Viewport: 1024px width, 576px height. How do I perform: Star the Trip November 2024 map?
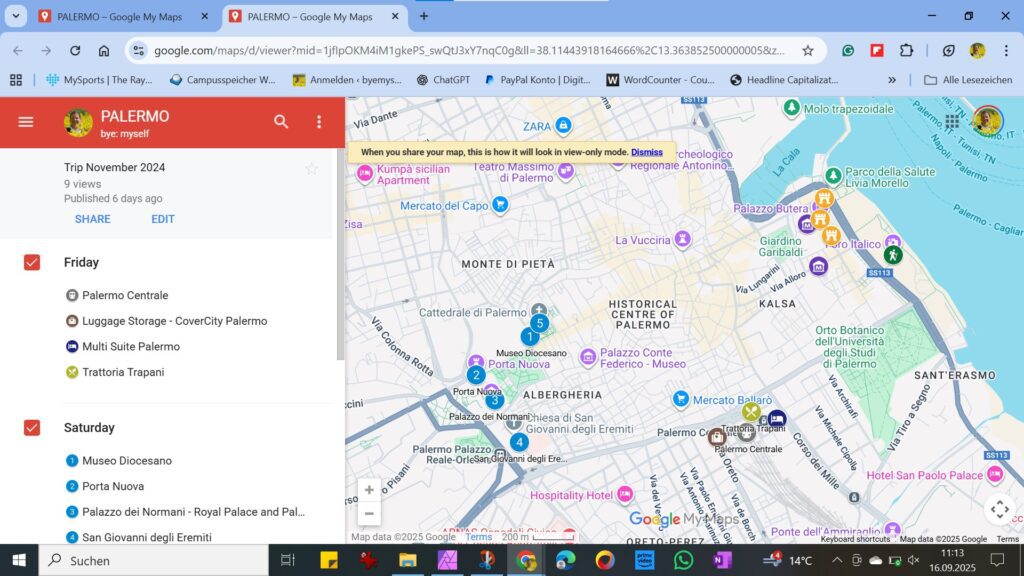(x=312, y=168)
